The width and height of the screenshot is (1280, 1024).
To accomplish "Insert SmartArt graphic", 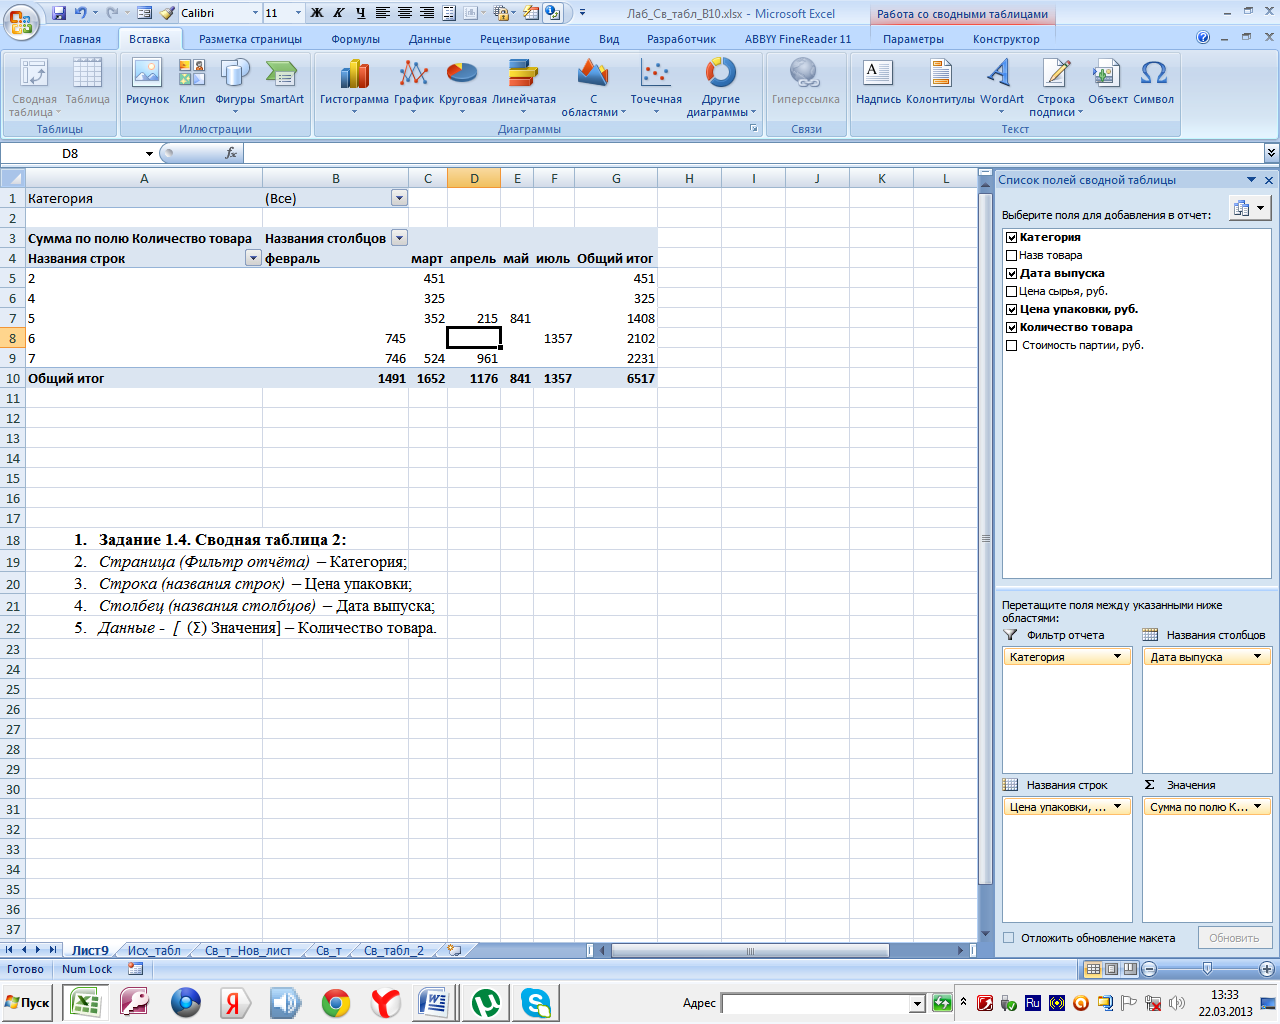I will click(x=282, y=82).
